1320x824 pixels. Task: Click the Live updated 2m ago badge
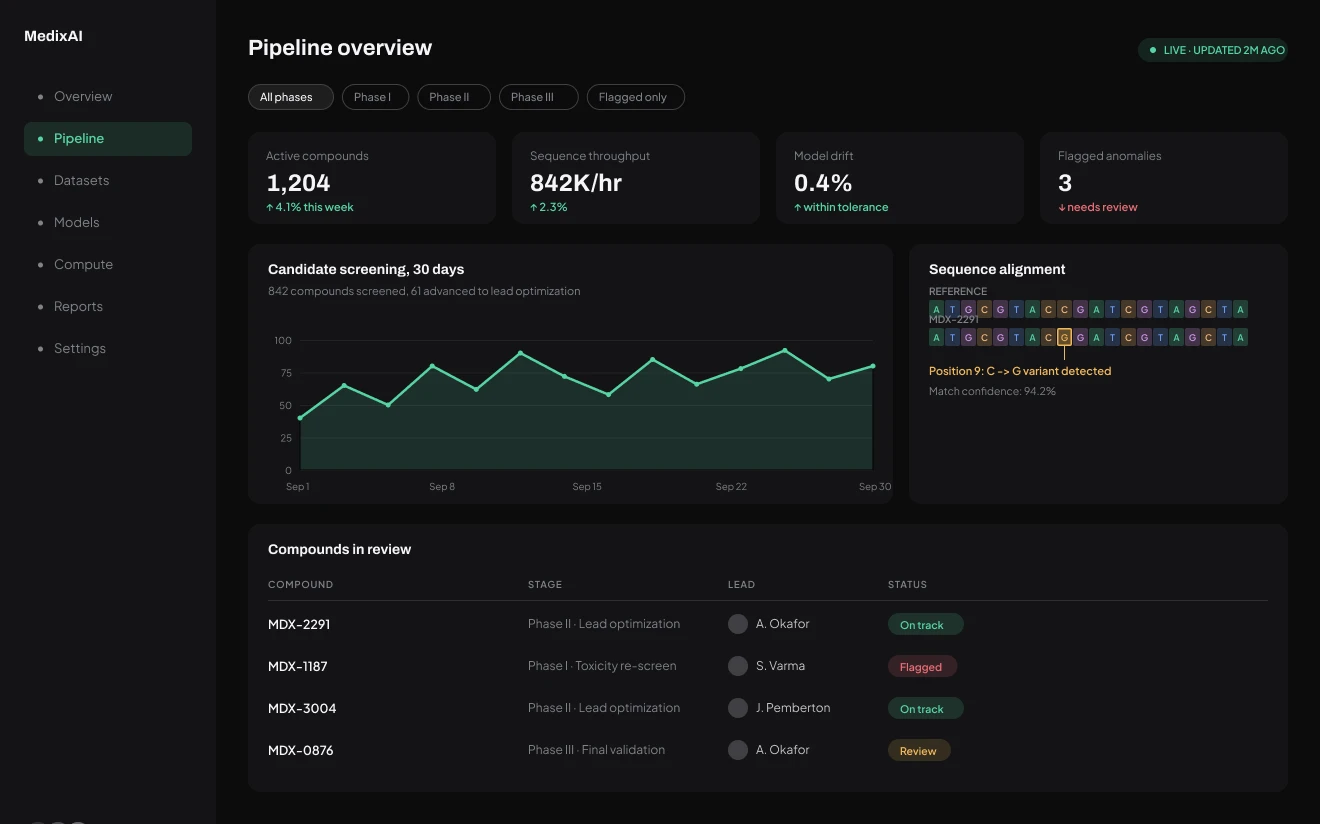(1212, 50)
